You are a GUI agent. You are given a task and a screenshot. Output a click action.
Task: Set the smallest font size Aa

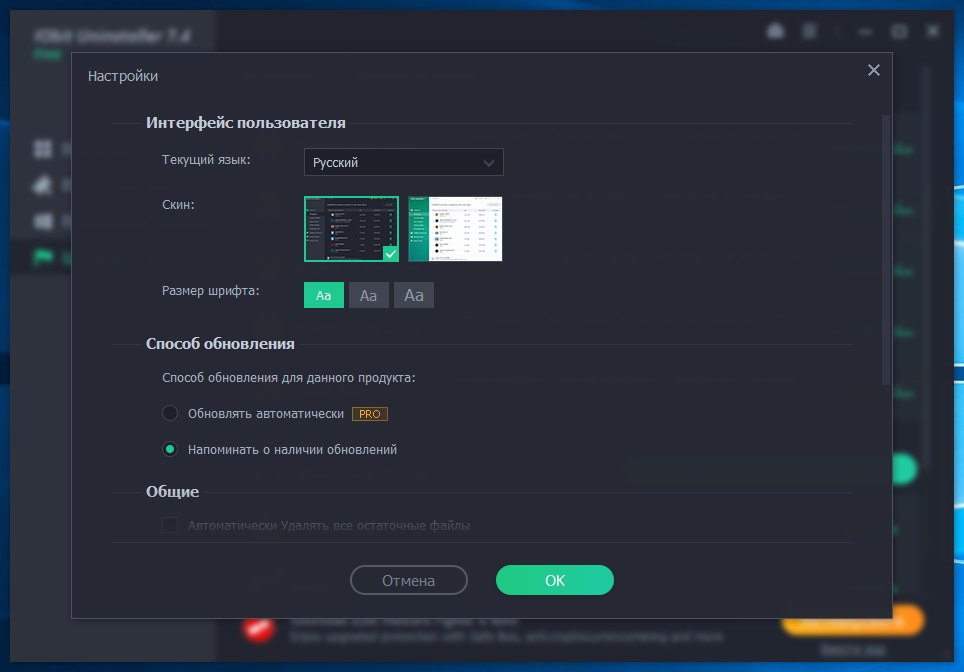pos(324,295)
